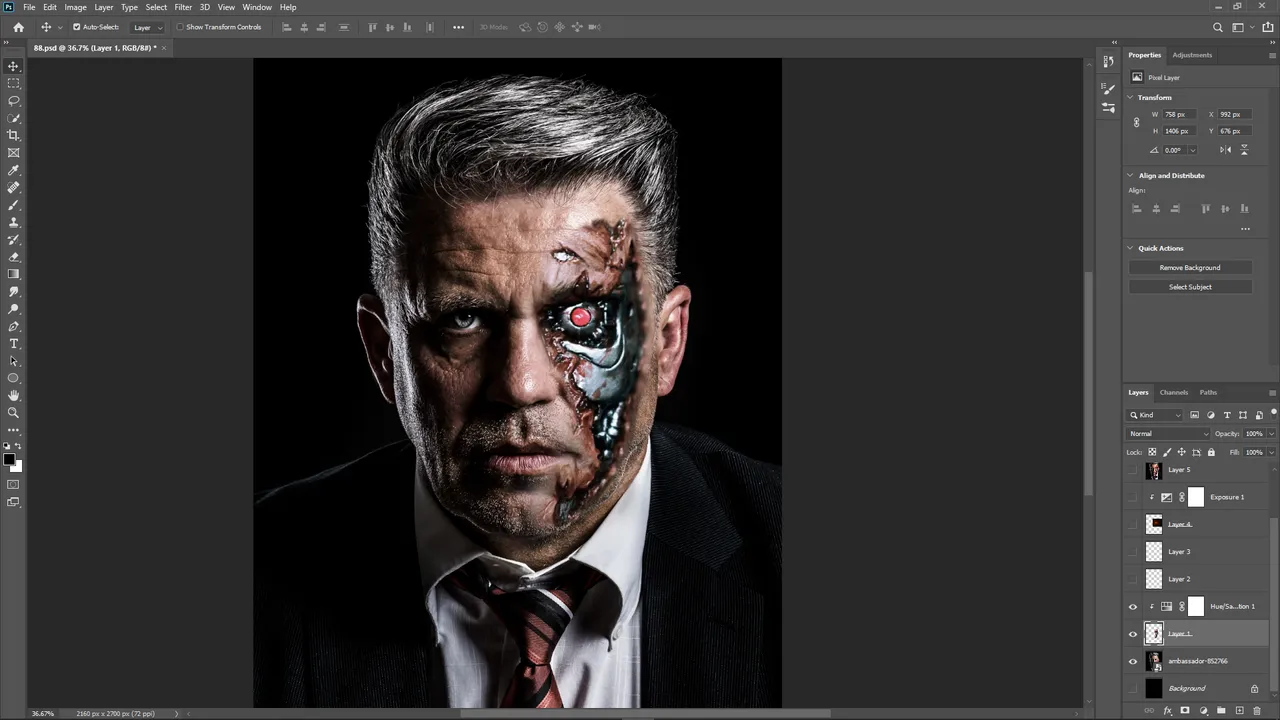Show Layer 5 visibility
Viewport: 1280px width, 720px height.
tap(1133, 470)
